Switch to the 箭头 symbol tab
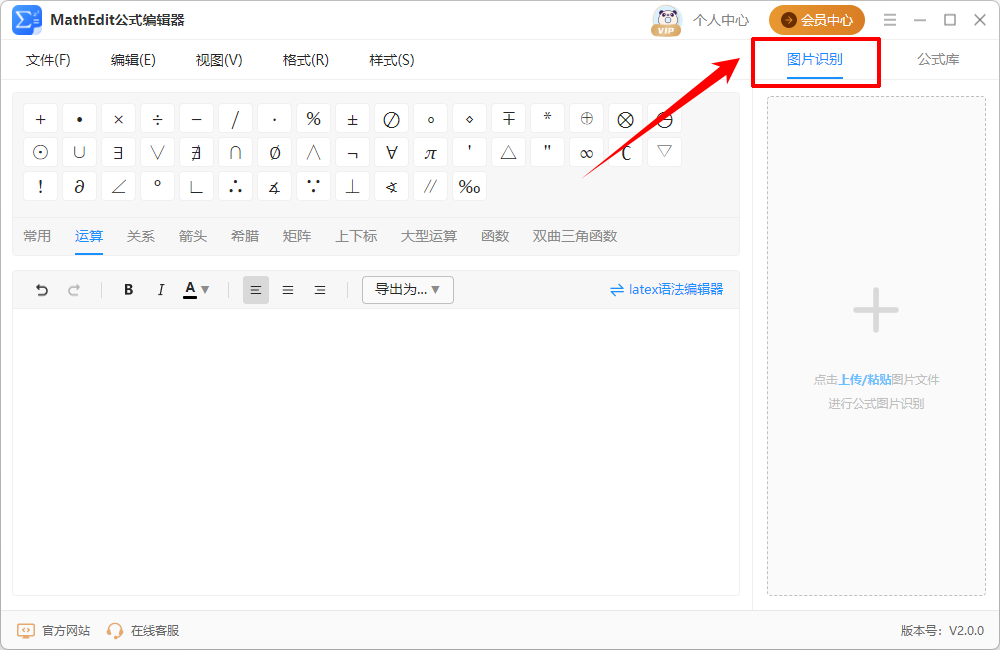The image size is (1000, 650). tap(193, 236)
